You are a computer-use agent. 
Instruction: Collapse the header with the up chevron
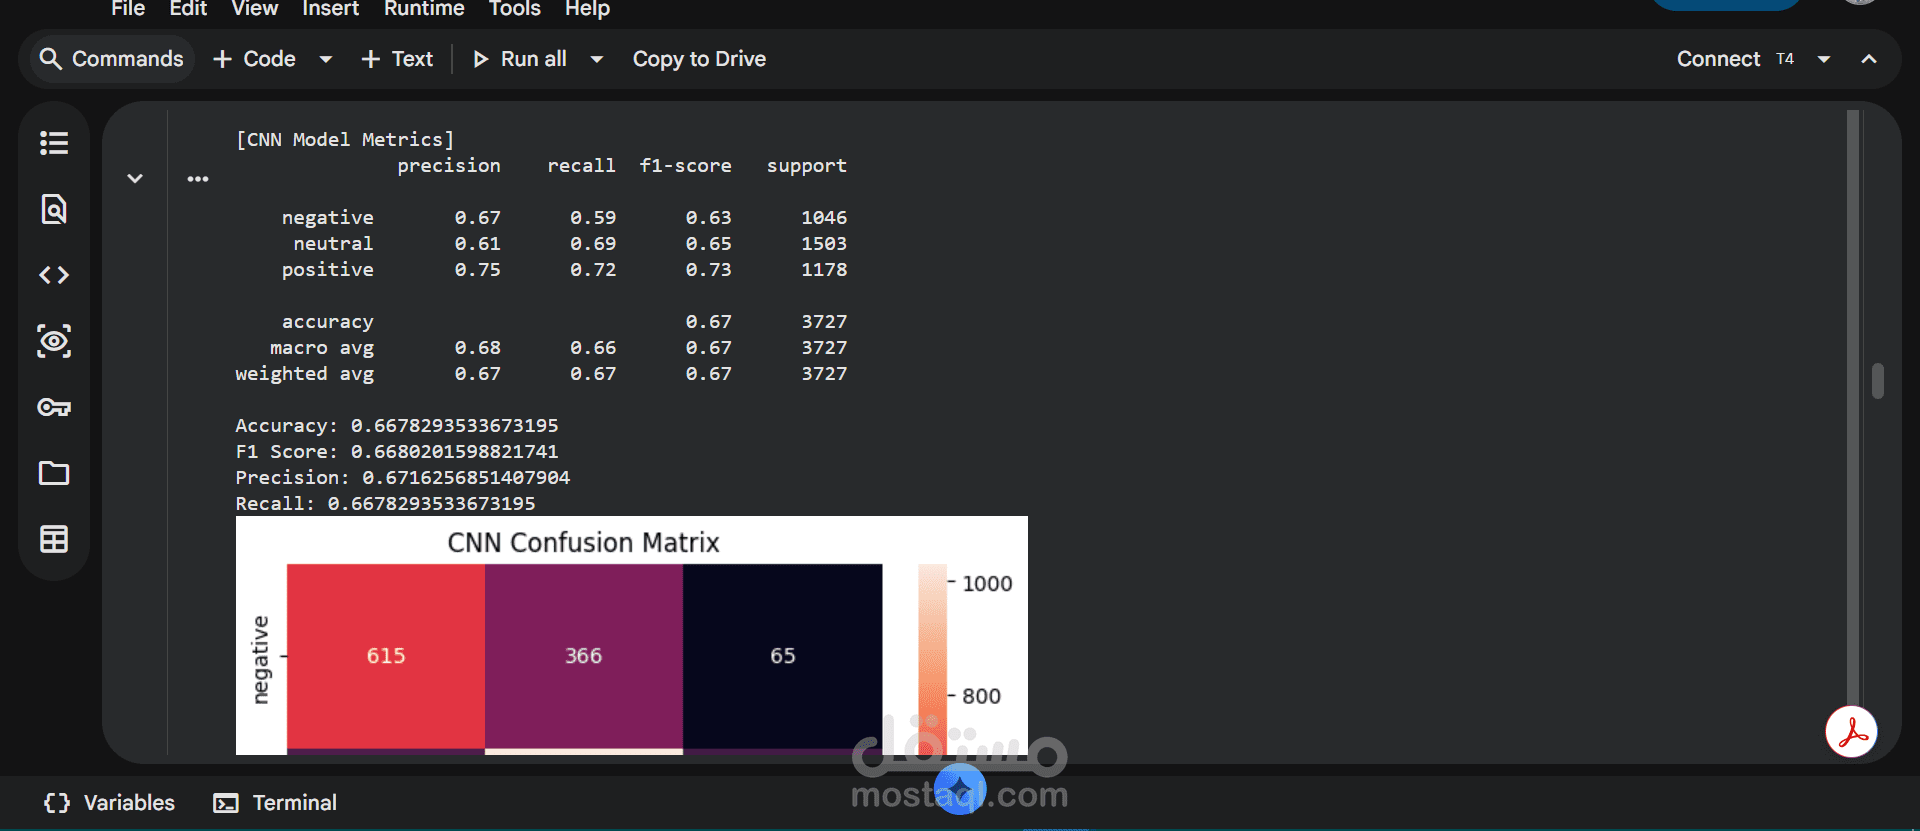pyautogui.click(x=1869, y=59)
